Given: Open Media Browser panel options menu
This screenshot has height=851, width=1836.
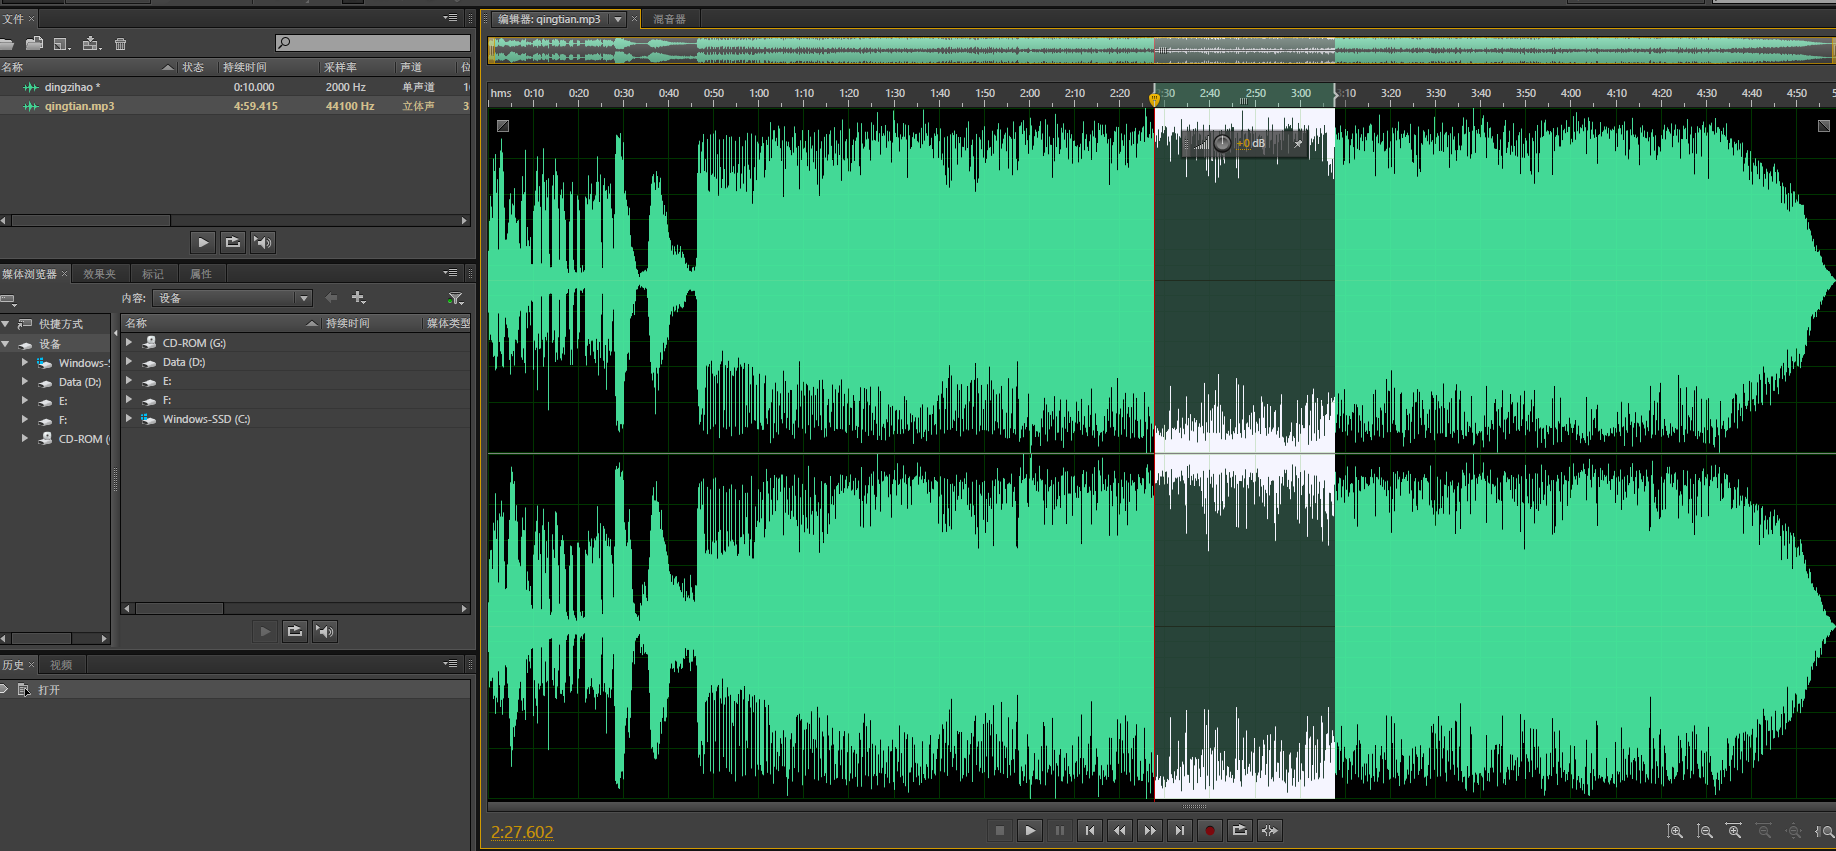Looking at the screenshot, I should [450, 273].
